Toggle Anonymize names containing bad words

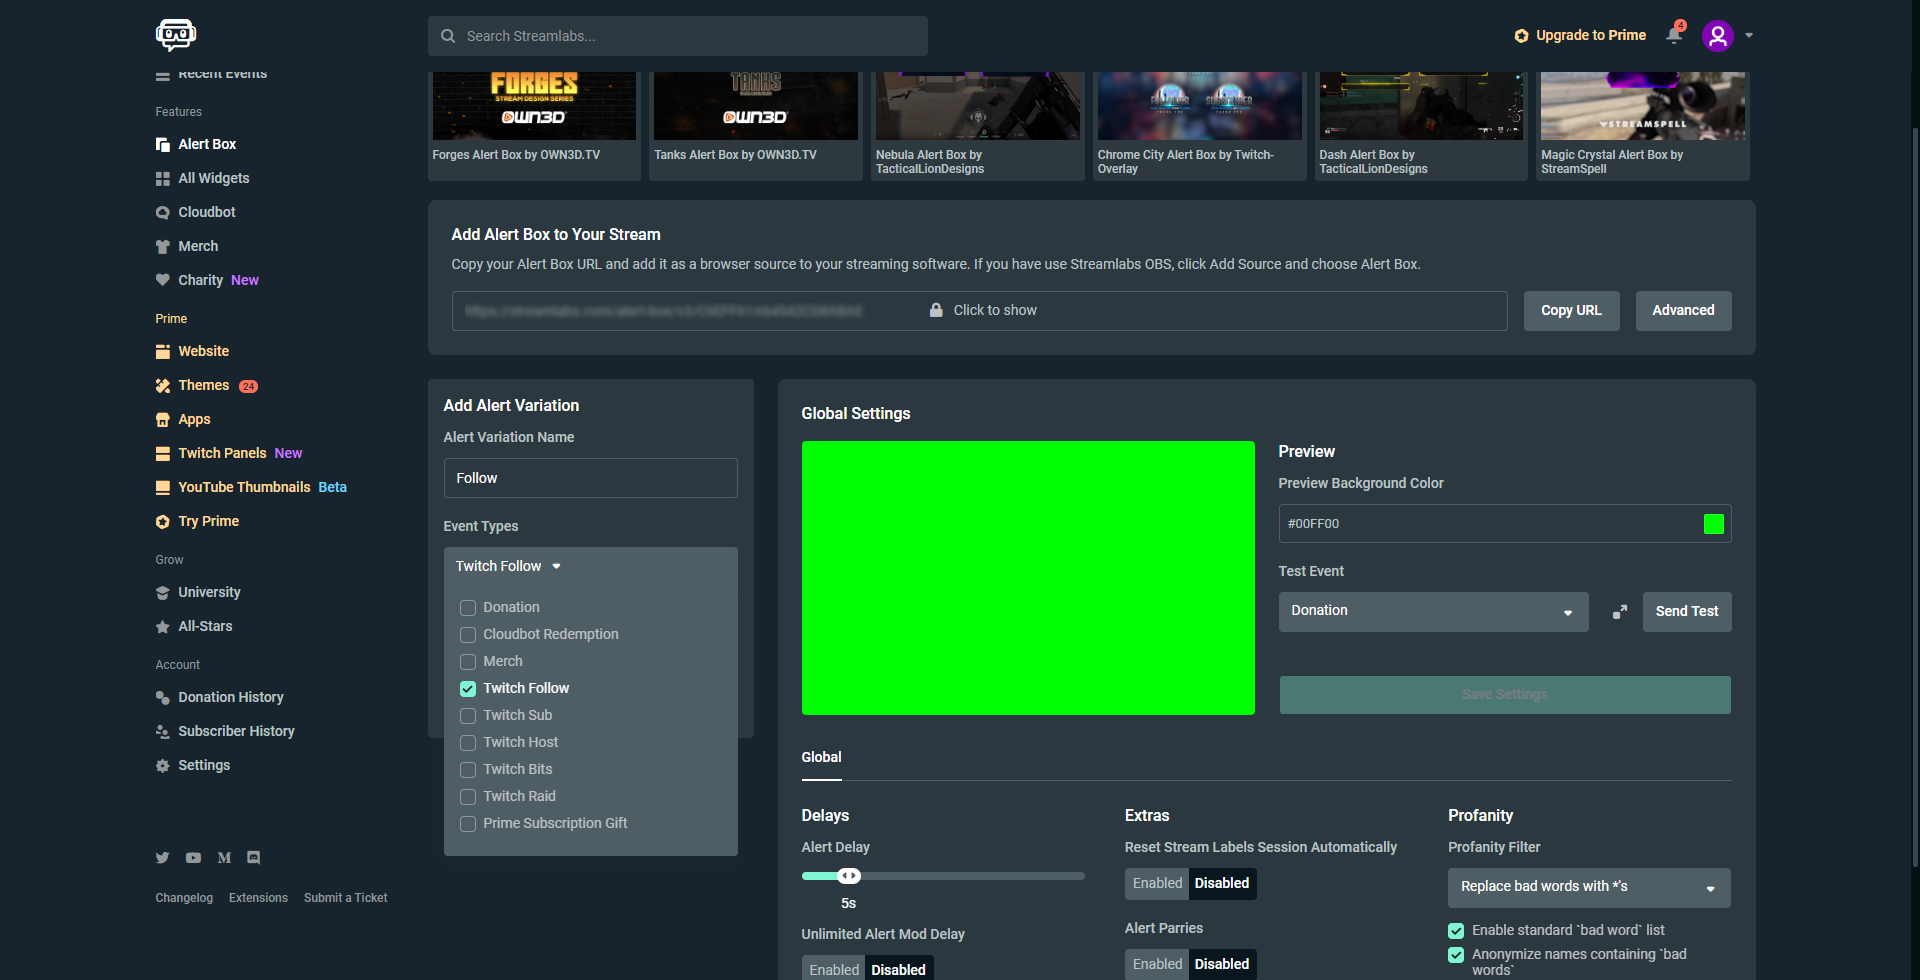coord(1456,955)
